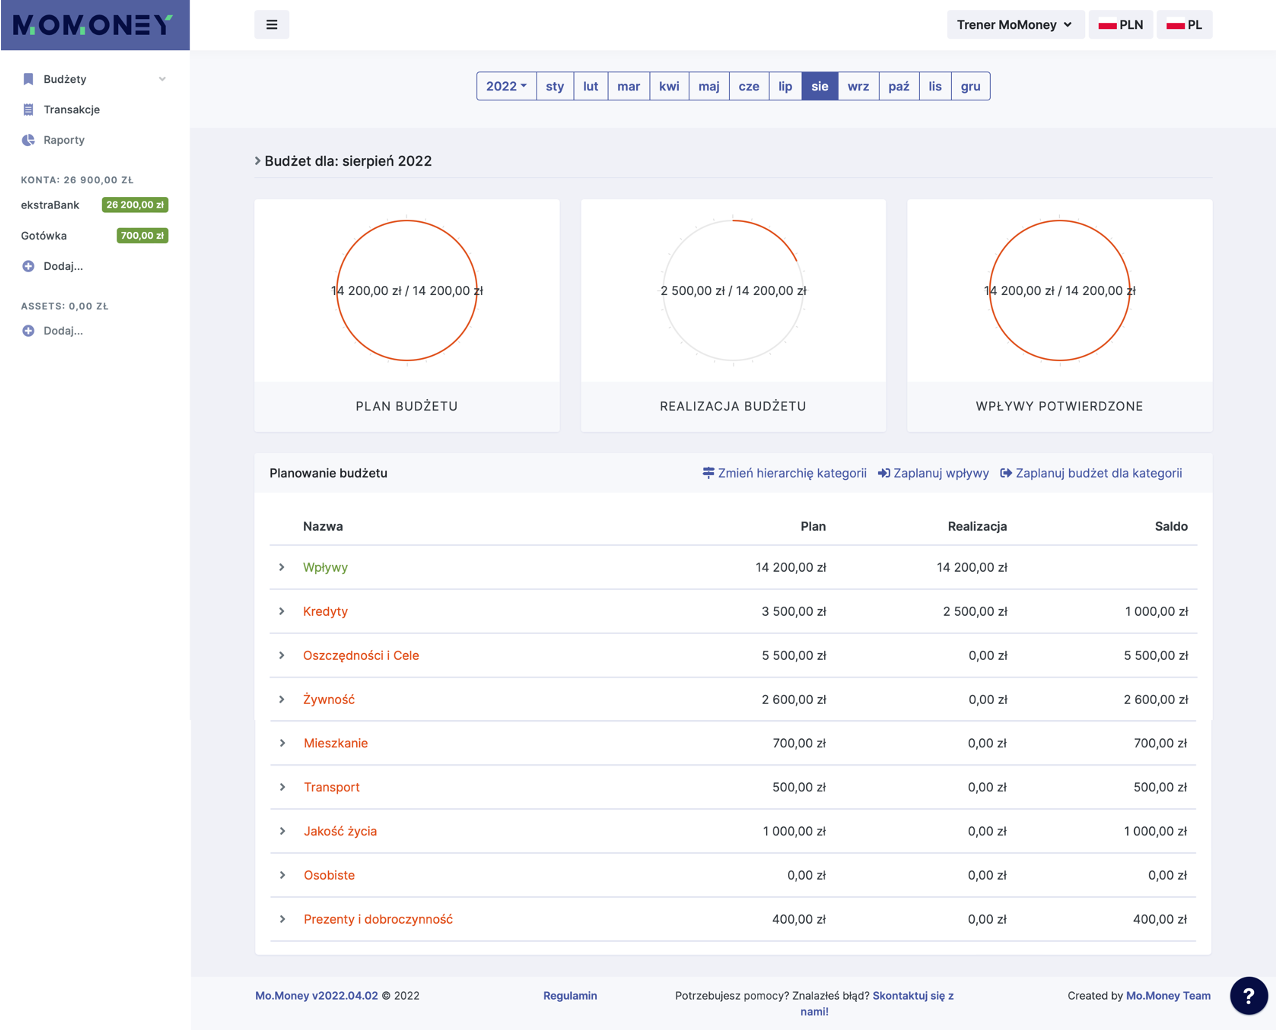Click the plus icon under Assets

(28, 331)
